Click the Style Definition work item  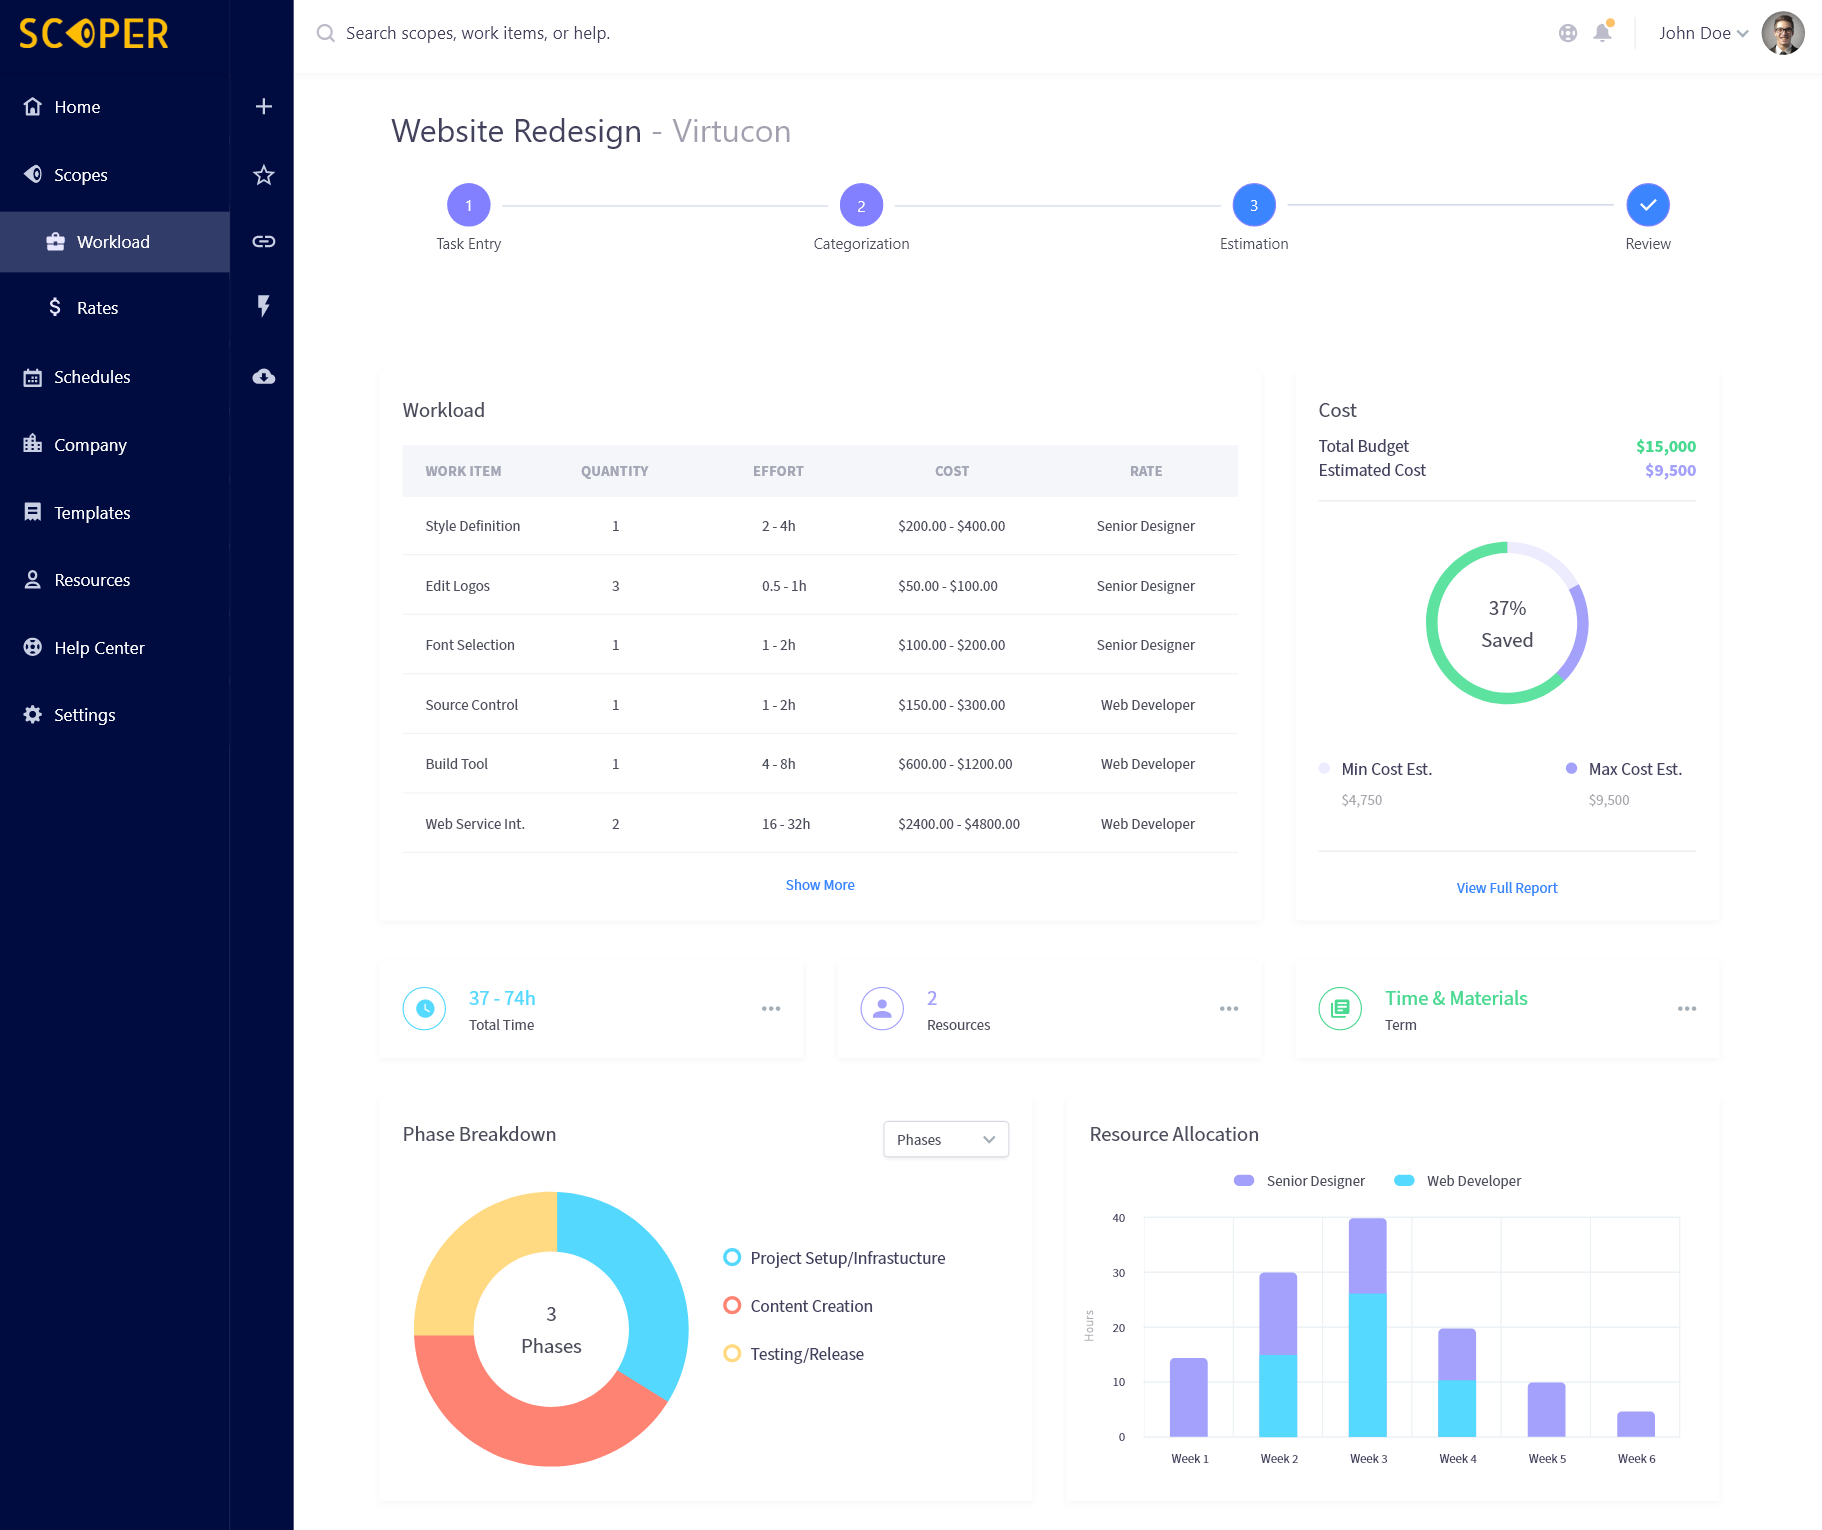pos(472,526)
